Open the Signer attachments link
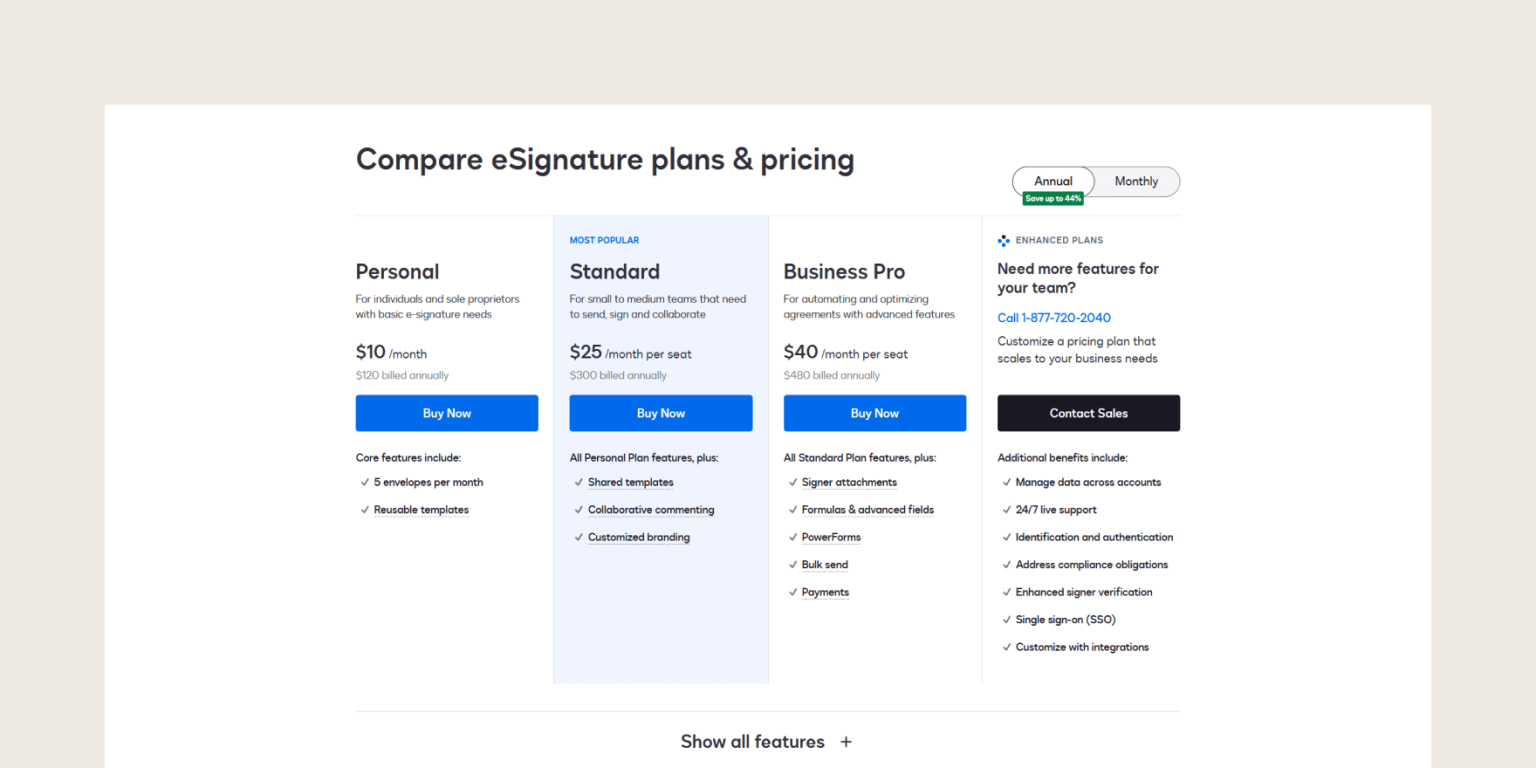This screenshot has height=768, width=1536. tap(849, 482)
